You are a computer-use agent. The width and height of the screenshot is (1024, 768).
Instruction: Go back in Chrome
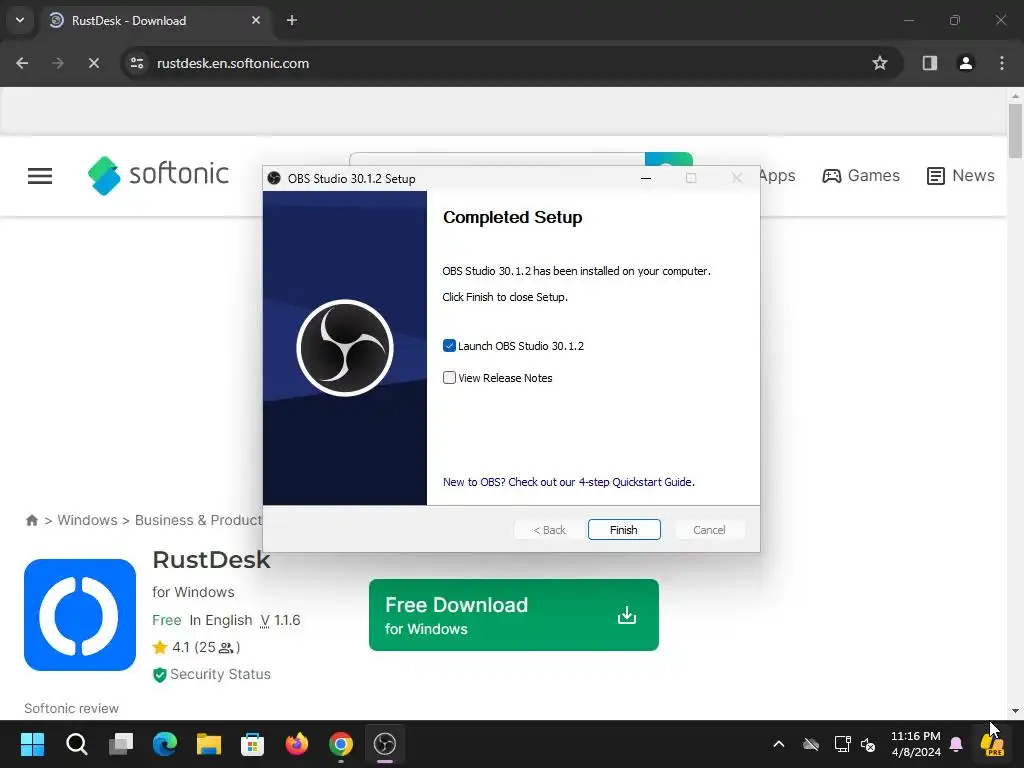[22, 63]
